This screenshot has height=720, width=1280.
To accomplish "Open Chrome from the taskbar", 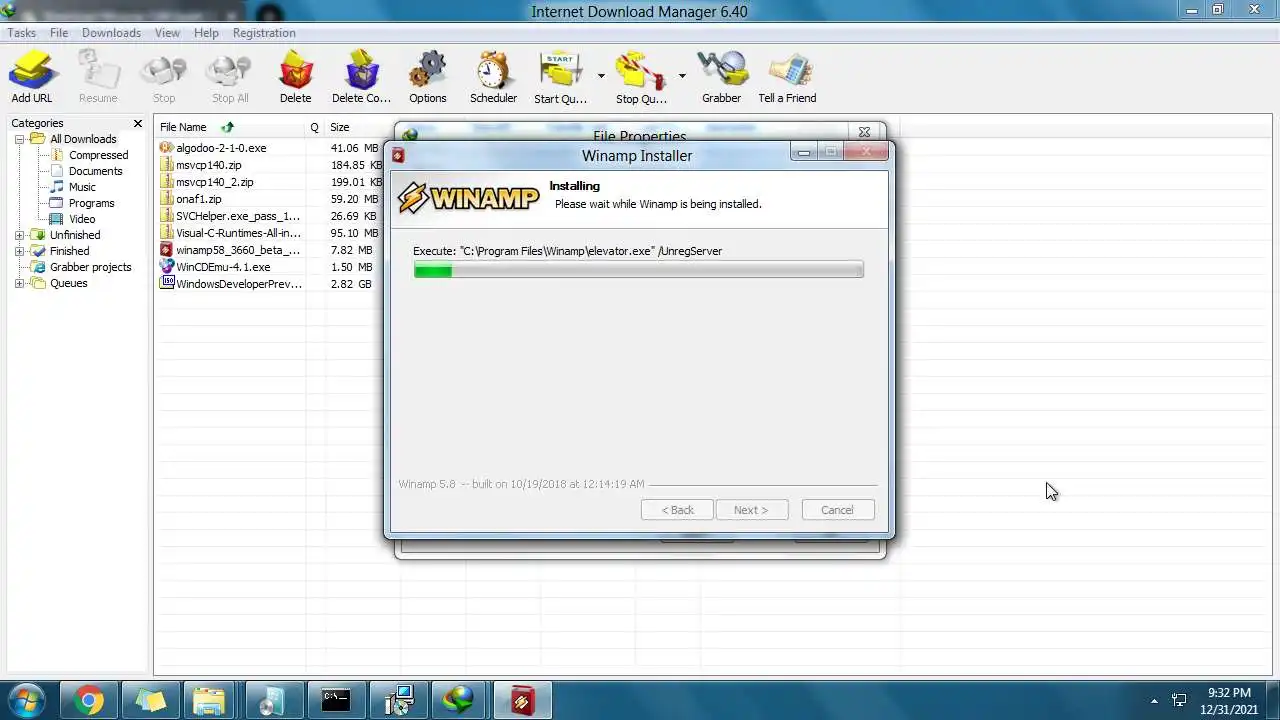I will (x=88, y=700).
